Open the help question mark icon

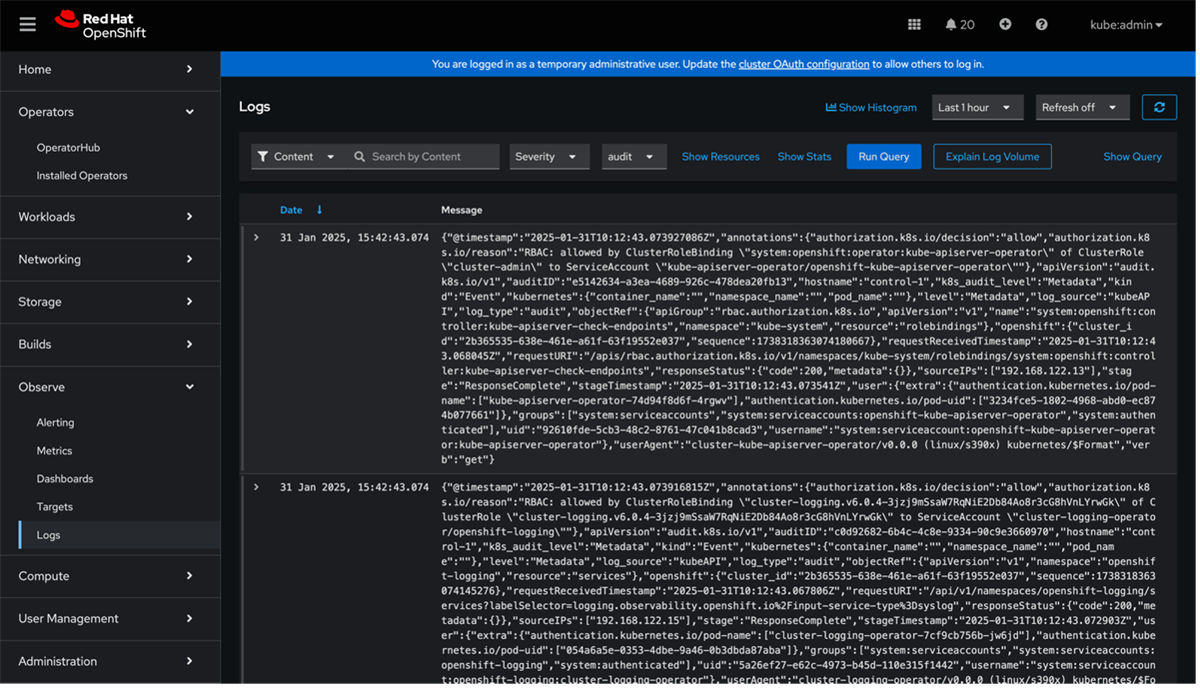[x=1040, y=23]
